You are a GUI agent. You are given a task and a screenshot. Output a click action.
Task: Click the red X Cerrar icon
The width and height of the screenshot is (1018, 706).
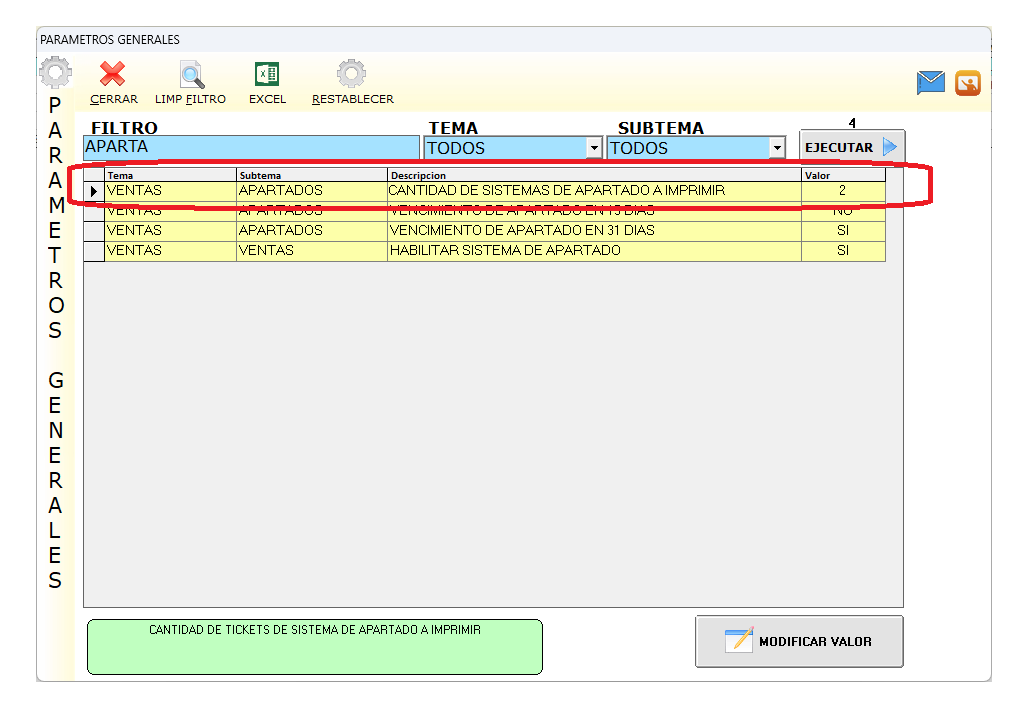click(x=112, y=75)
